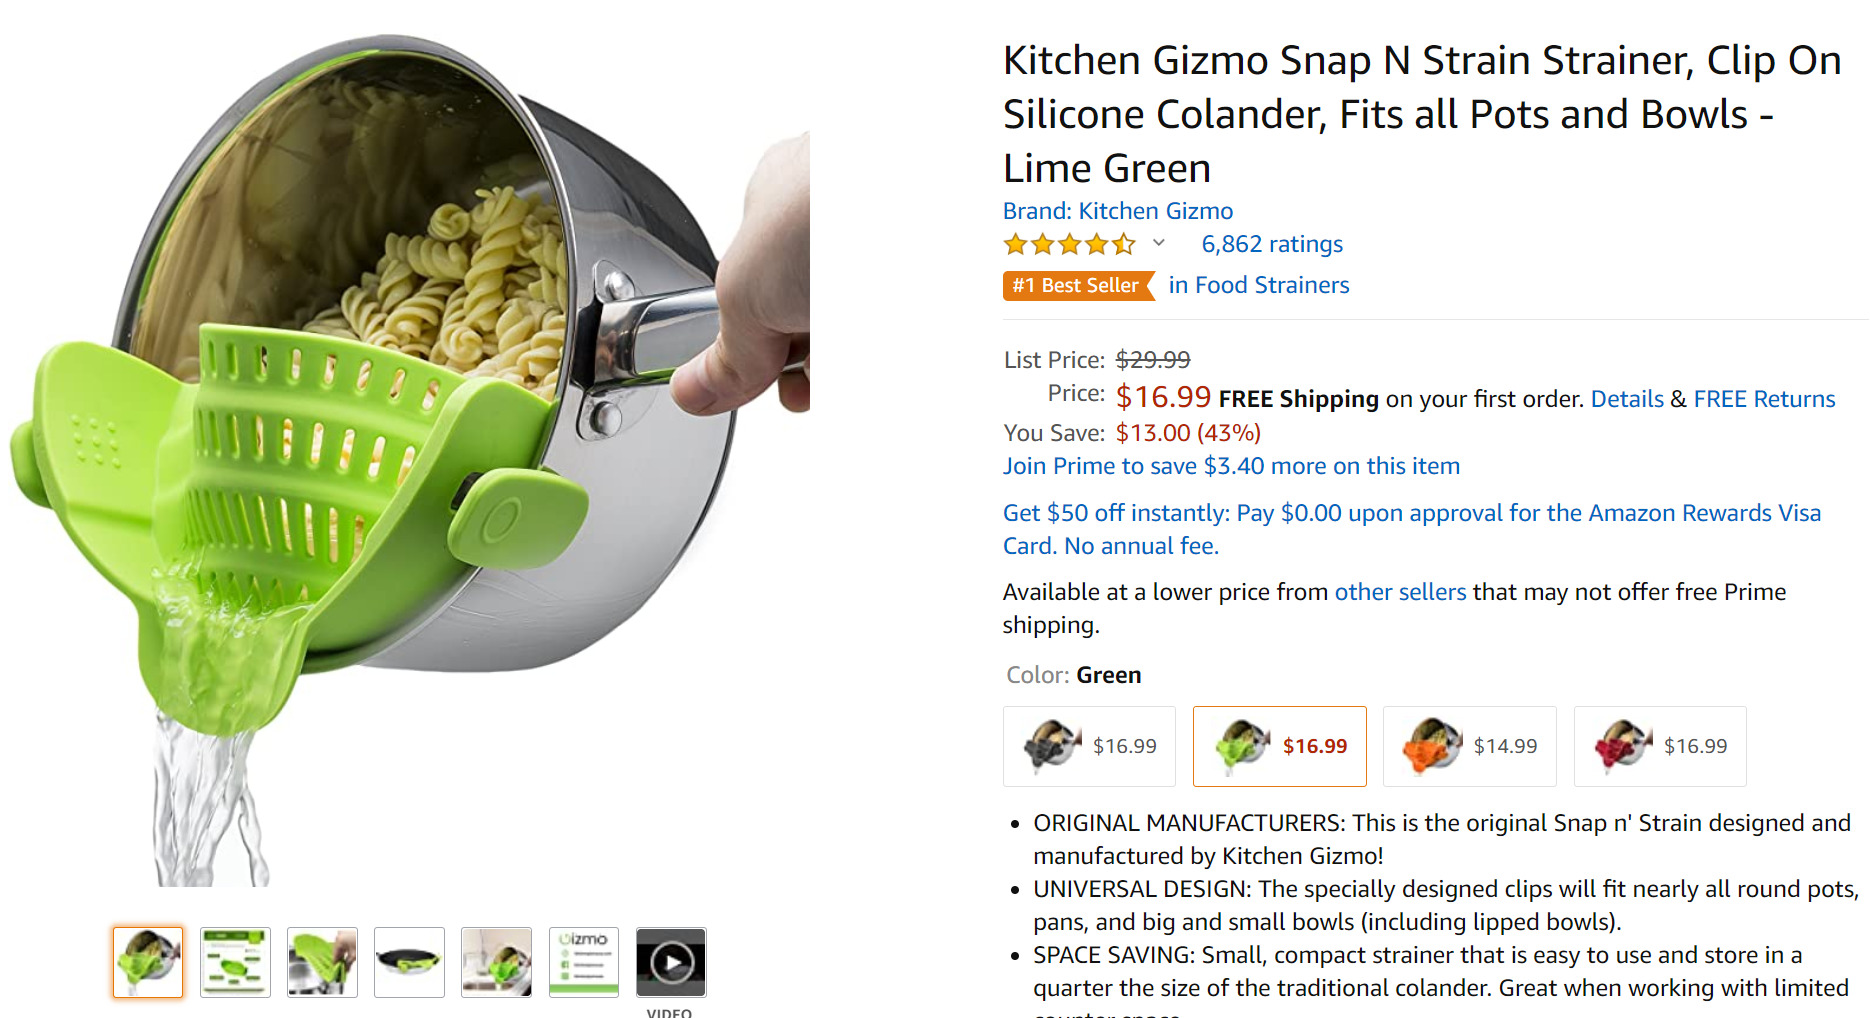Follow the Join Prime savings link
The height and width of the screenshot is (1018, 1870).
1230,465
